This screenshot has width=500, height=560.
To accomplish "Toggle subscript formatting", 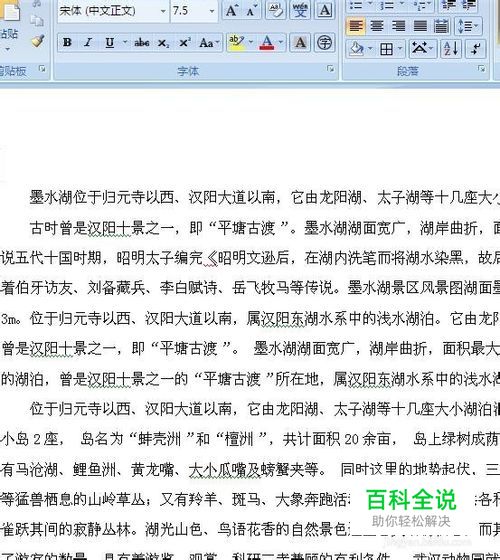I will point(163,42).
